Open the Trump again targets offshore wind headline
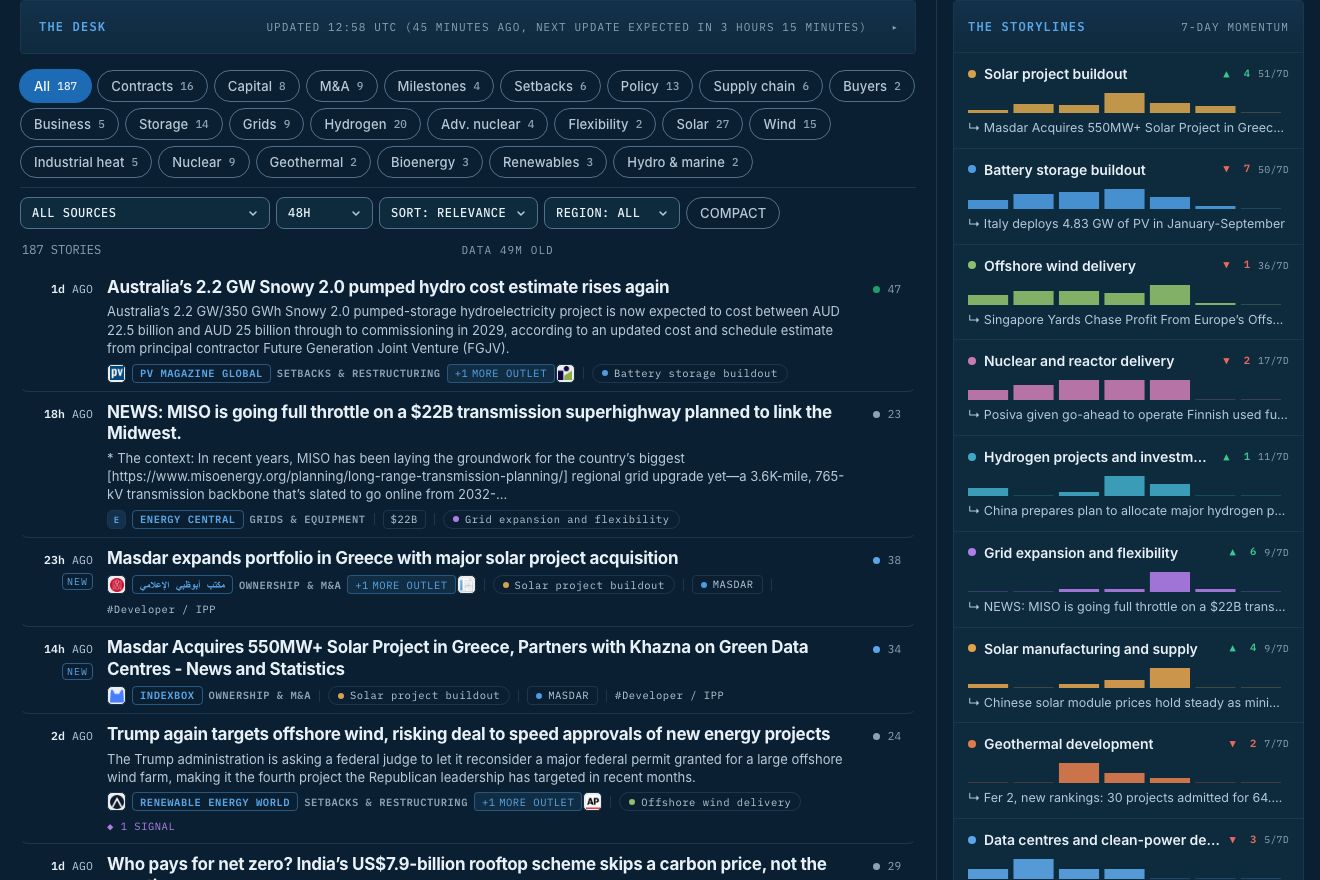This screenshot has width=1320, height=880. [468, 734]
